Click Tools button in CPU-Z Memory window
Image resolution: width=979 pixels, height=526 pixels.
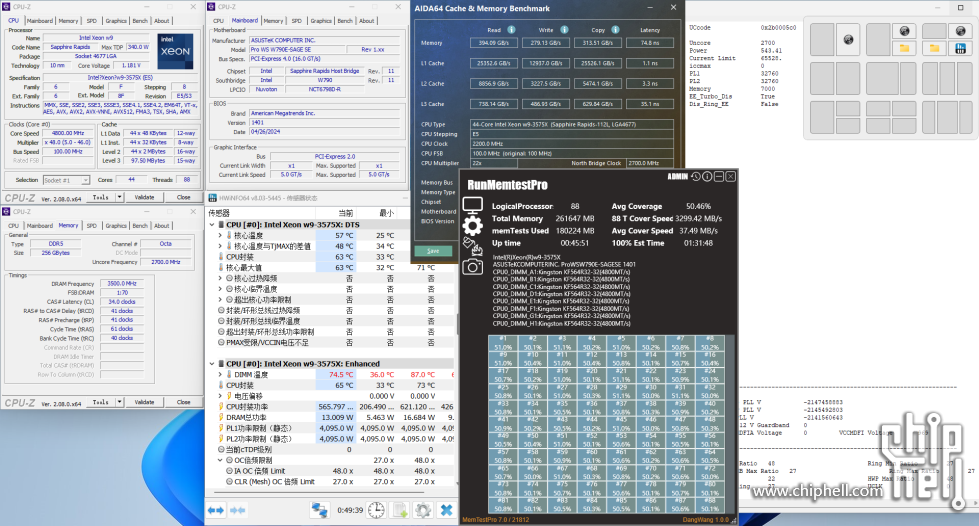click(101, 402)
